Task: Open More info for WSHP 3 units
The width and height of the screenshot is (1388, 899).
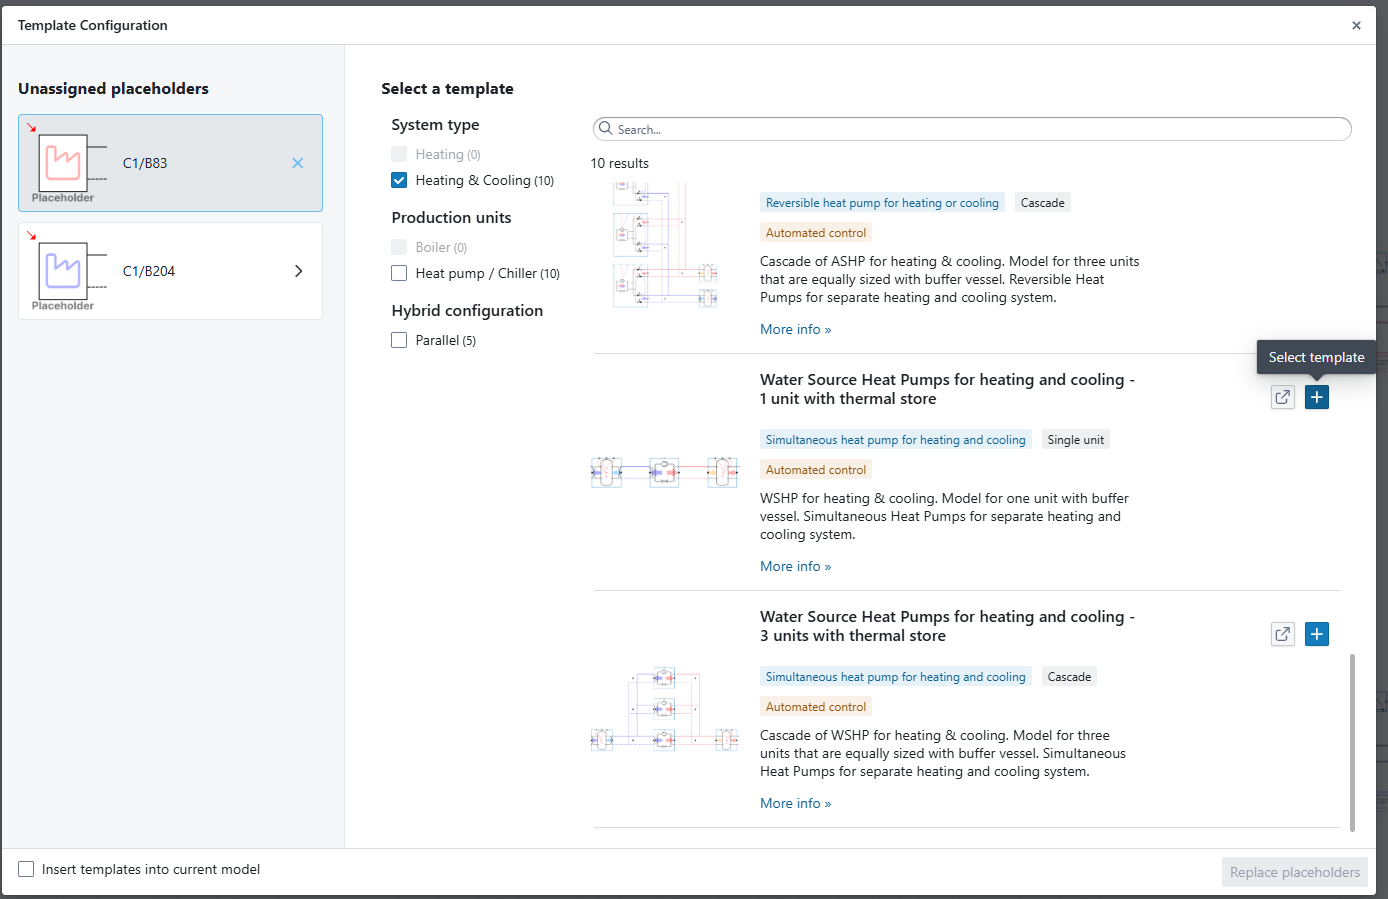Action: point(795,803)
